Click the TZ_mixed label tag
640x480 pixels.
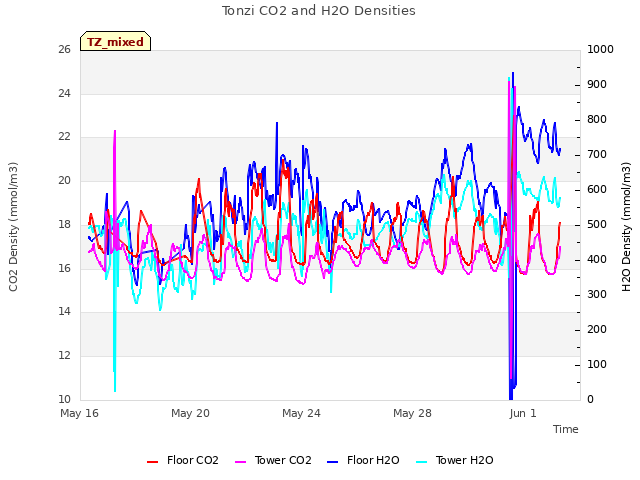[116, 41]
